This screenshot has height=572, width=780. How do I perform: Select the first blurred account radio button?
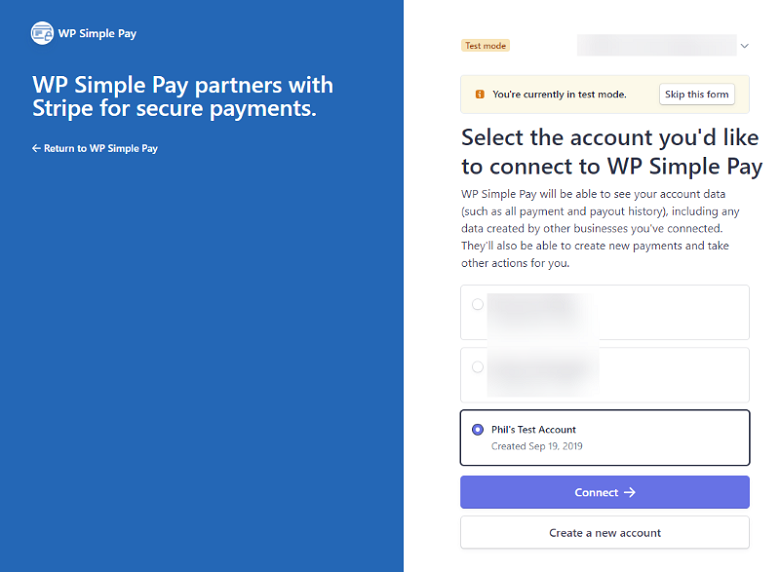pos(478,304)
